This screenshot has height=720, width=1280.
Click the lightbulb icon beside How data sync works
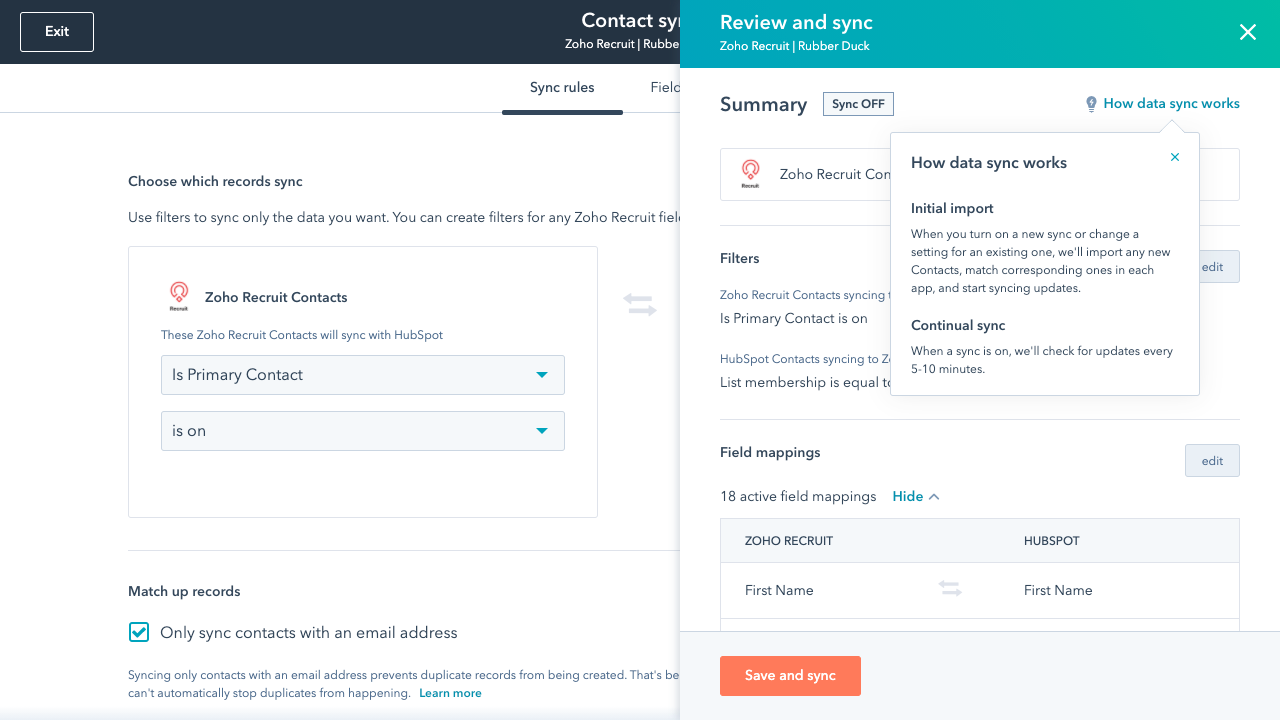[x=1091, y=104]
